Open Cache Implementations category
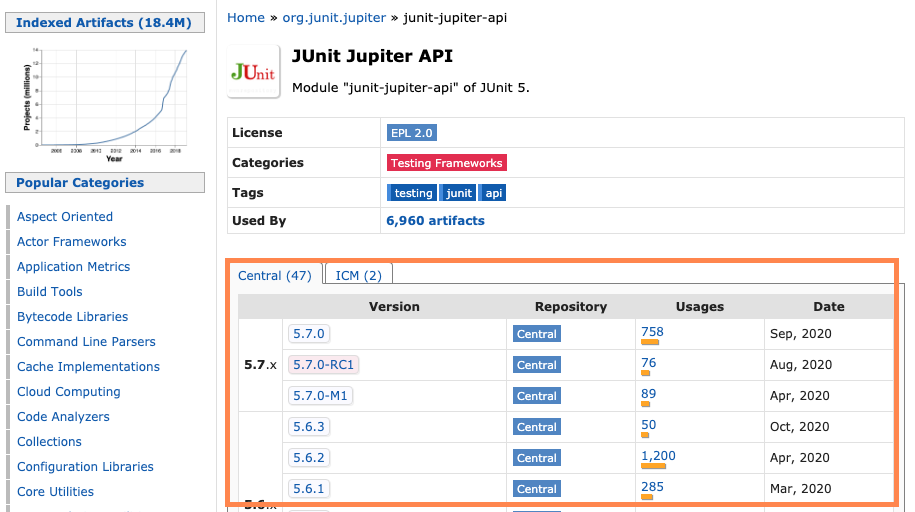 tap(88, 367)
